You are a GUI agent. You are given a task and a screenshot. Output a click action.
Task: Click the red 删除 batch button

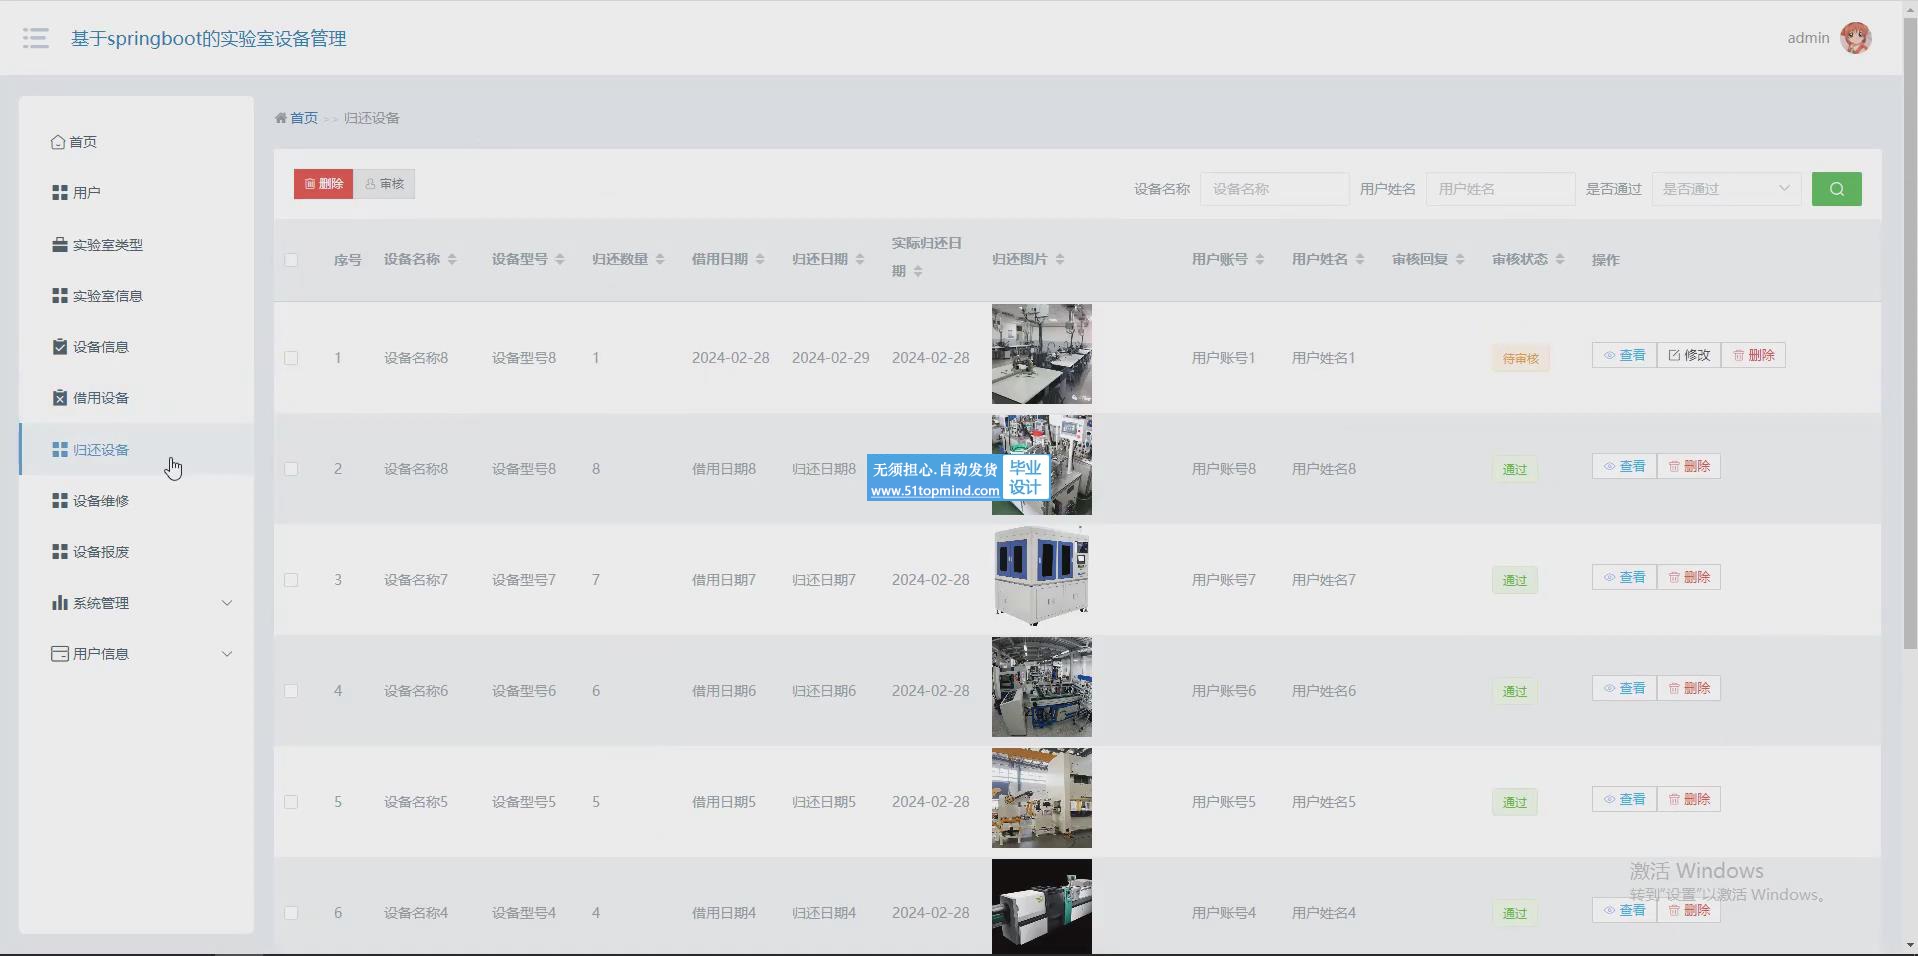323,184
